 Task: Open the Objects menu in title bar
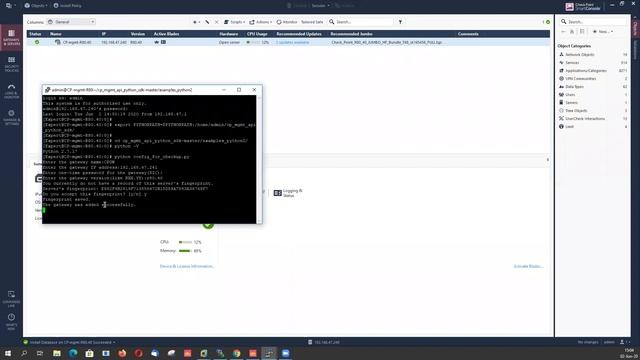click(x=36, y=6)
